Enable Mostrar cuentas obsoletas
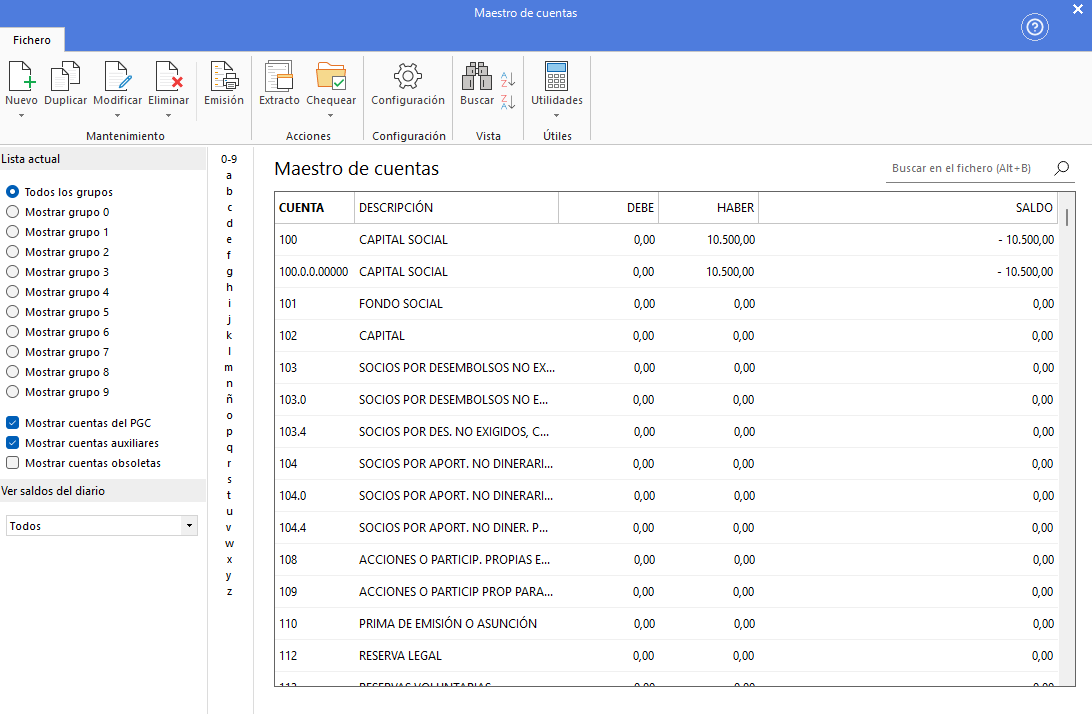 coord(13,463)
